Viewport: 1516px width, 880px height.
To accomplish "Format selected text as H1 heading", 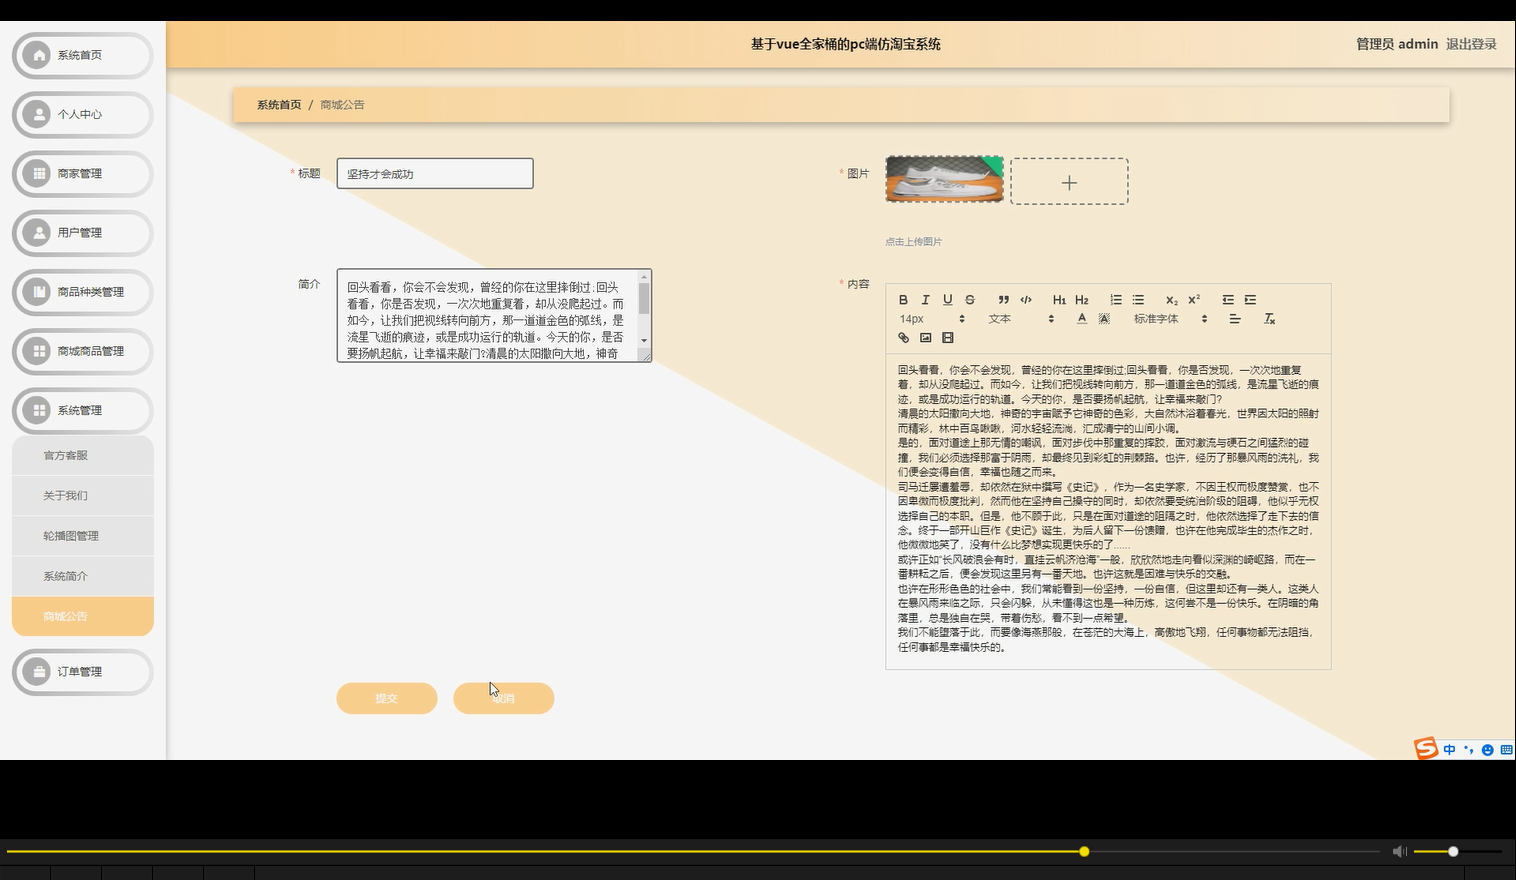I will pos(1058,300).
